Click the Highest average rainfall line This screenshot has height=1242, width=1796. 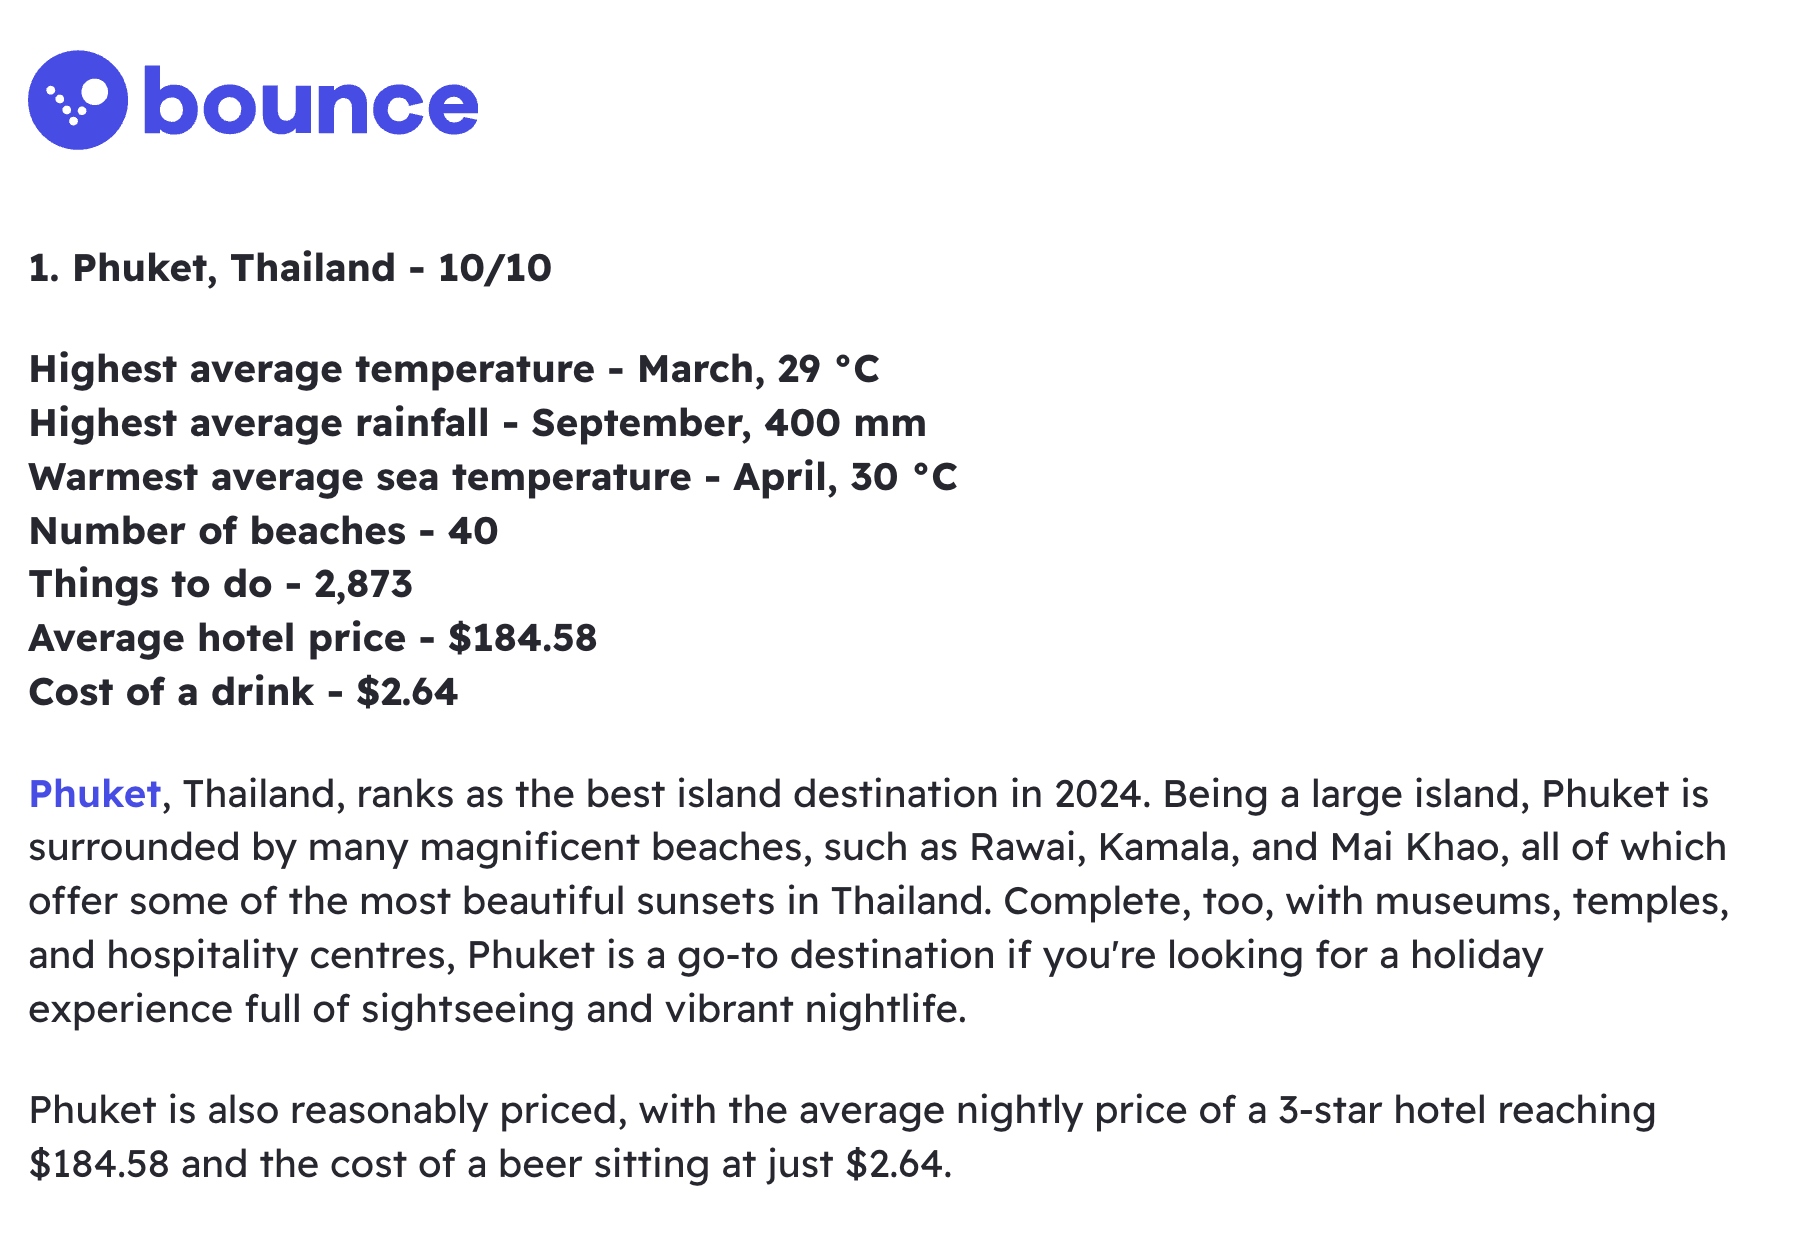tap(478, 423)
